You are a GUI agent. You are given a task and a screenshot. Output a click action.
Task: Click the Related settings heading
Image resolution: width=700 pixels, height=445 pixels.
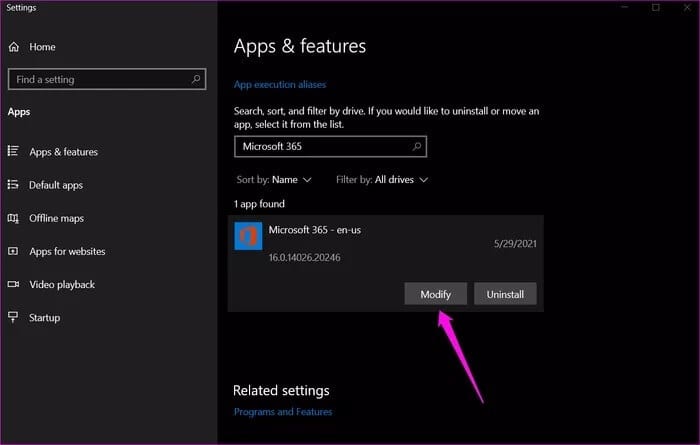point(281,391)
